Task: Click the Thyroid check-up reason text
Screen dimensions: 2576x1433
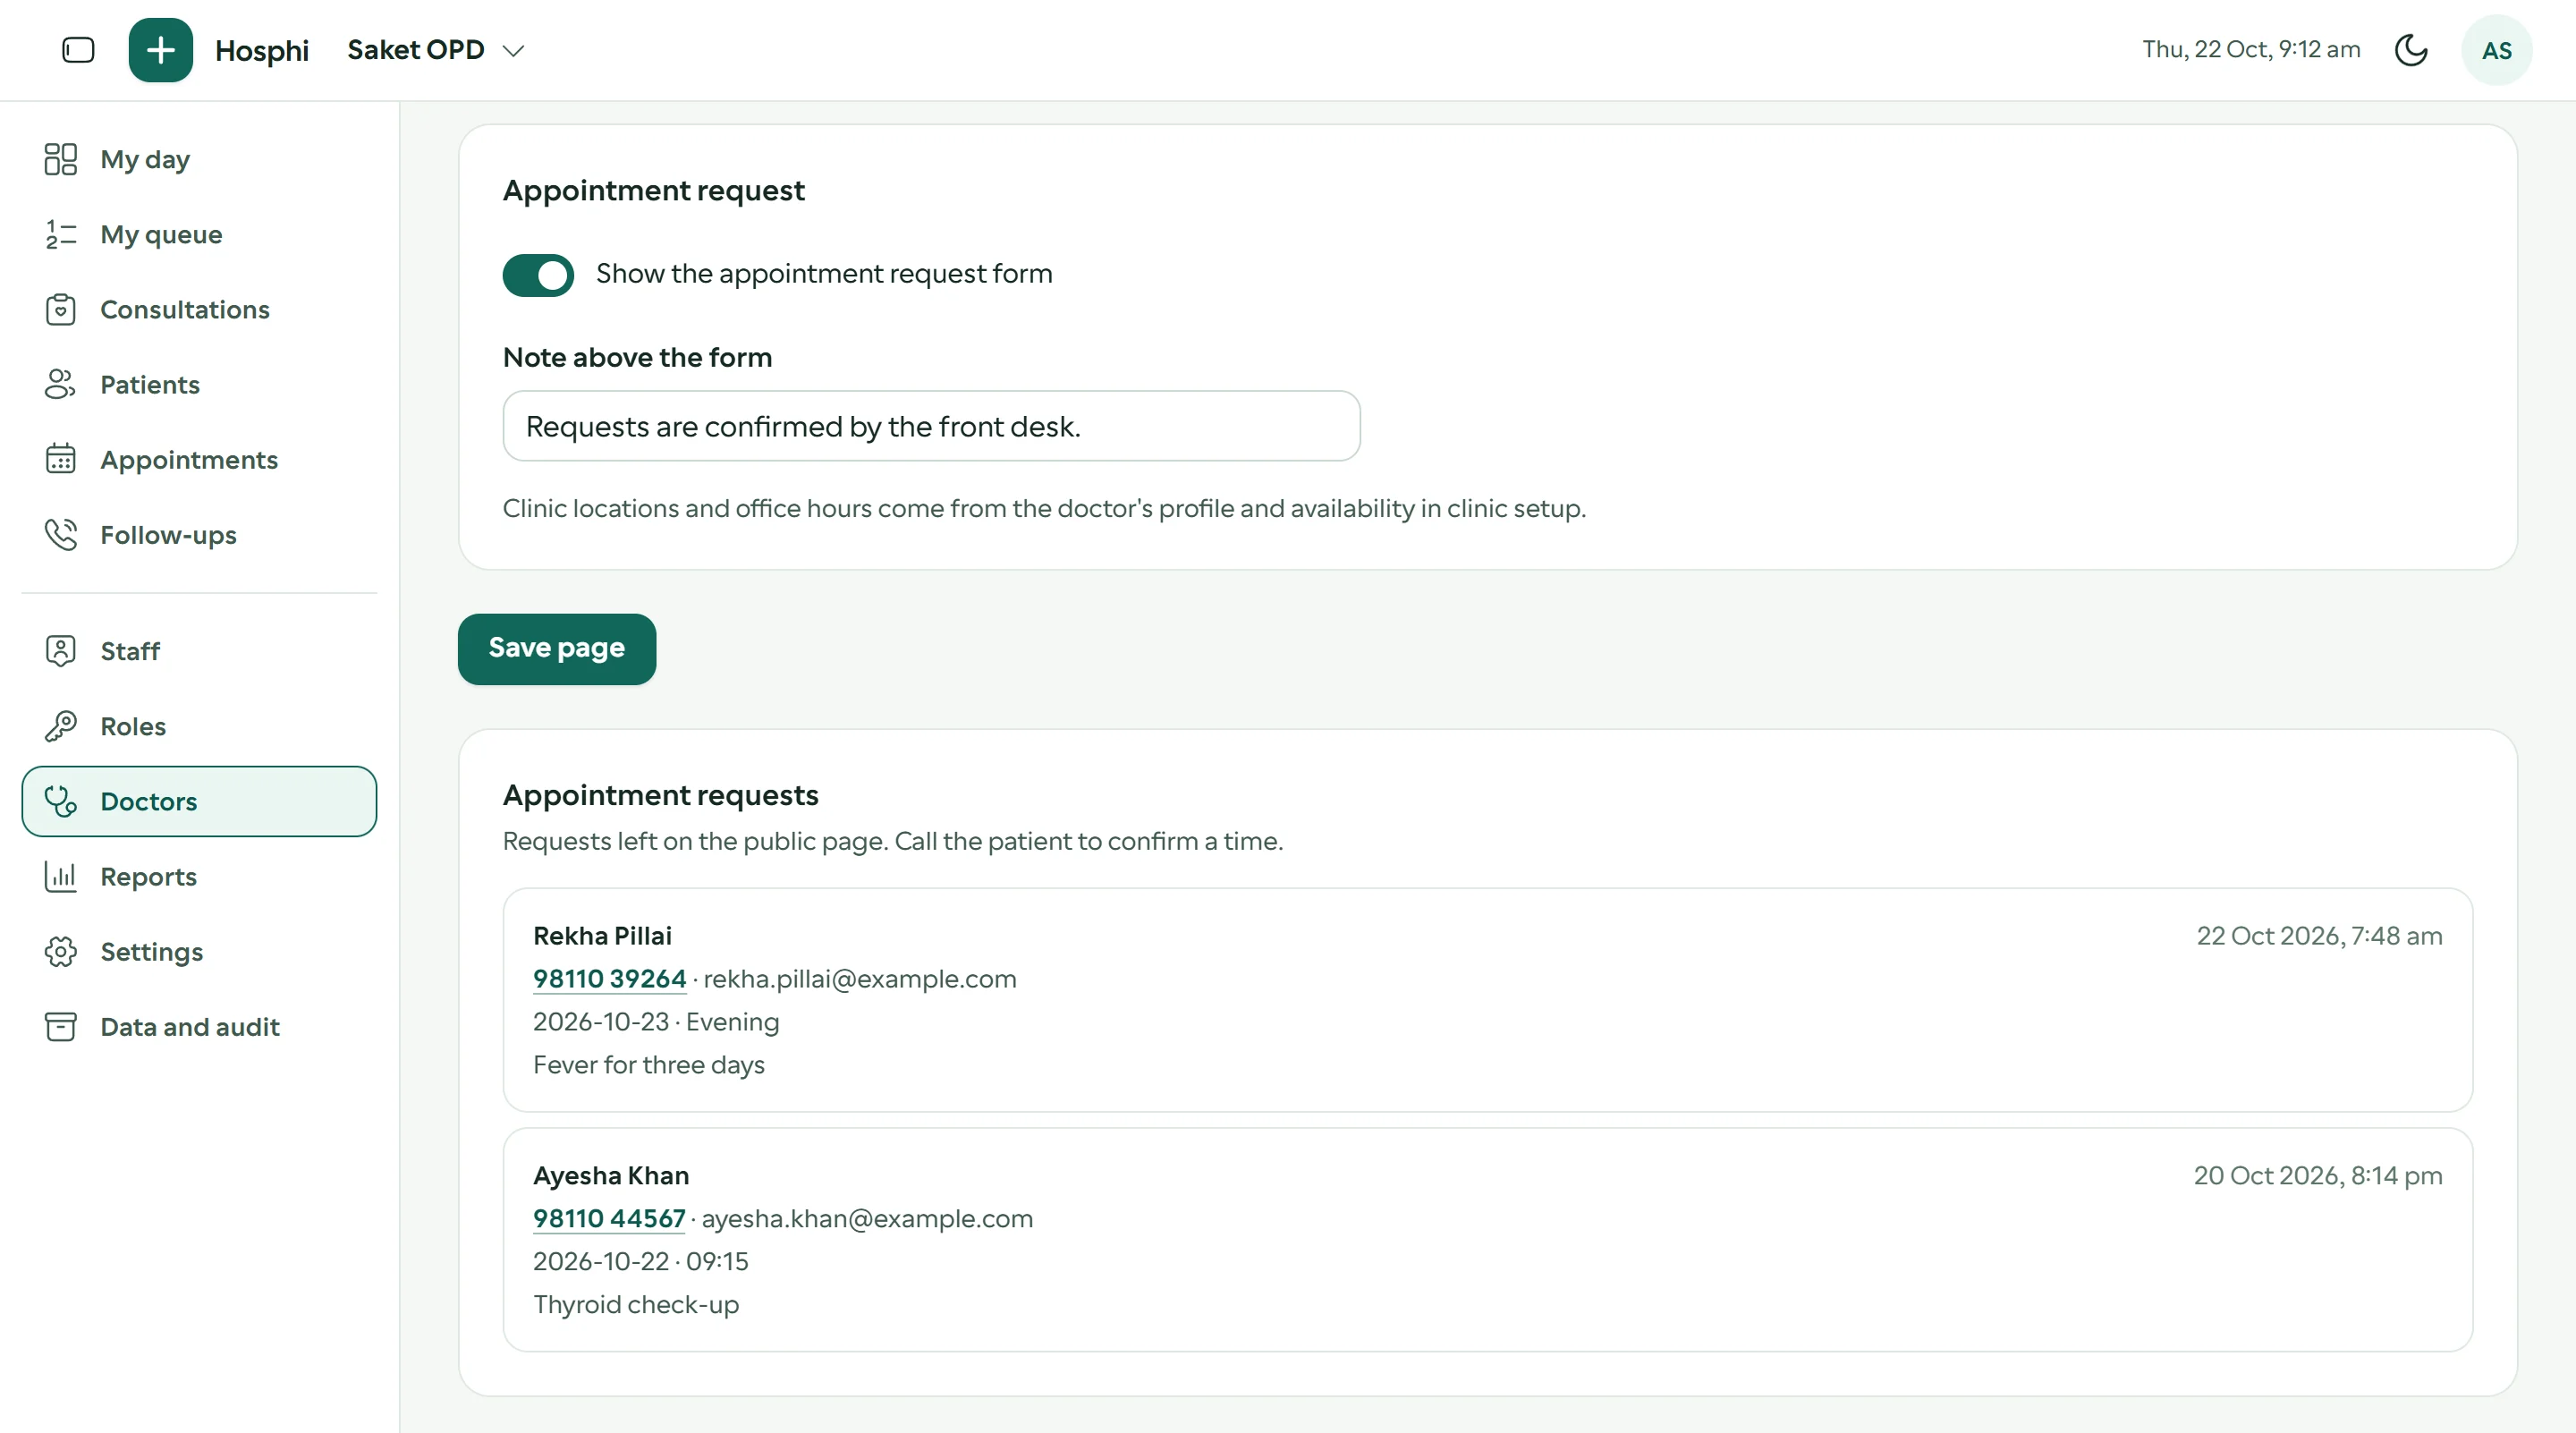Action: pos(636,1304)
